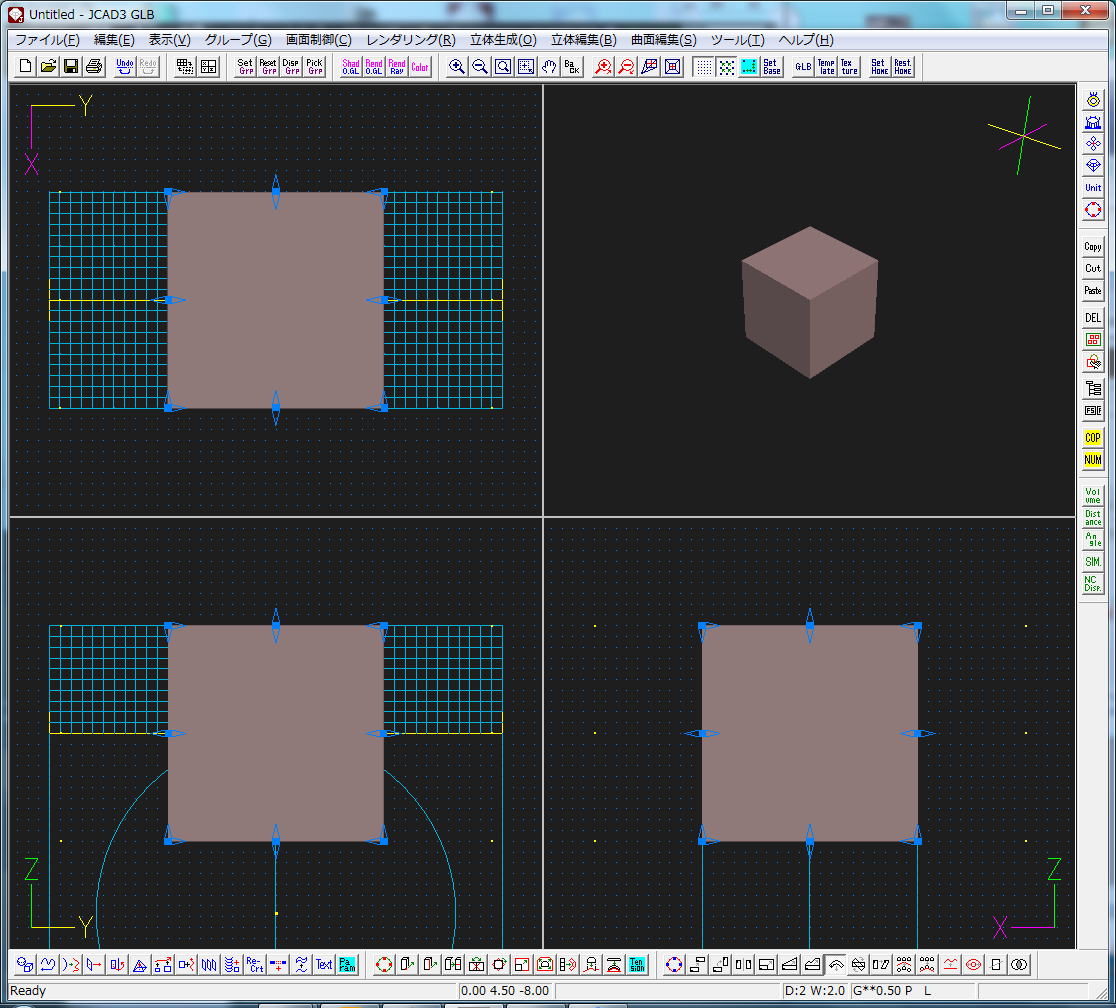Screen dimensions: 1116x1008
Task: Create a new file with the blank page icon
Action: [25, 67]
